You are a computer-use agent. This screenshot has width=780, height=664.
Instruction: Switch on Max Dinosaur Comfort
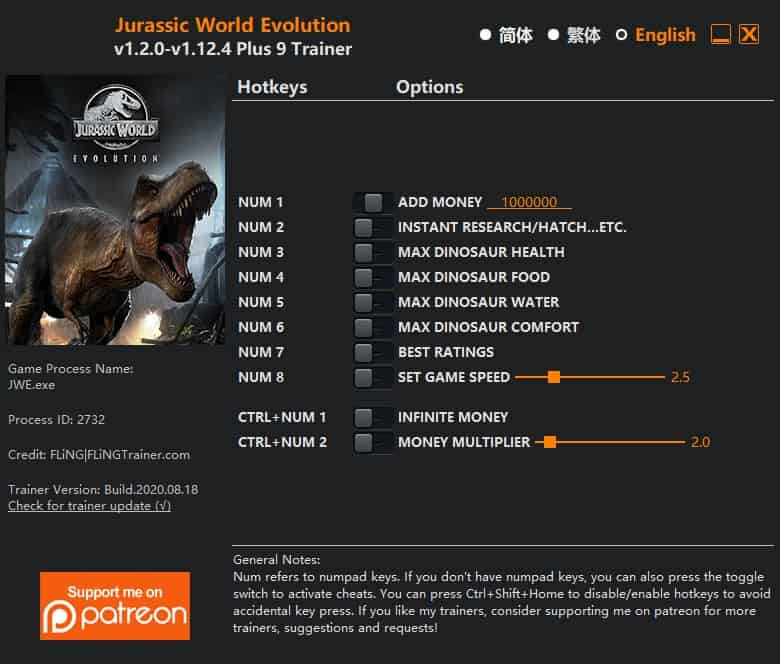click(x=373, y=328)
